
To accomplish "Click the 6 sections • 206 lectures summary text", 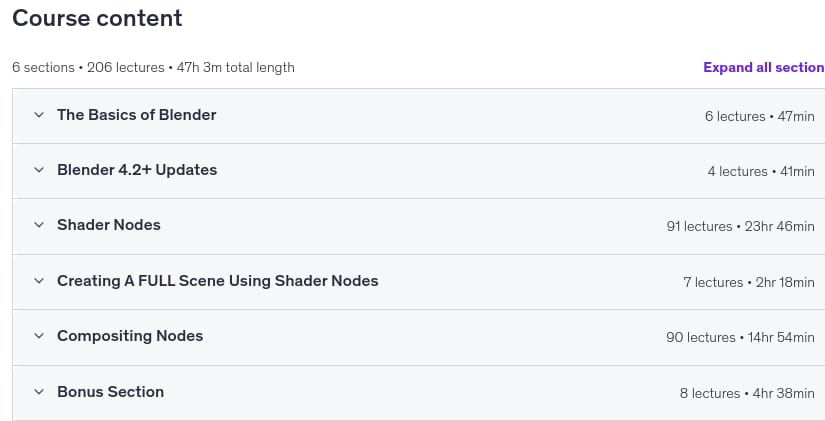I will click(x=88, y=67).
